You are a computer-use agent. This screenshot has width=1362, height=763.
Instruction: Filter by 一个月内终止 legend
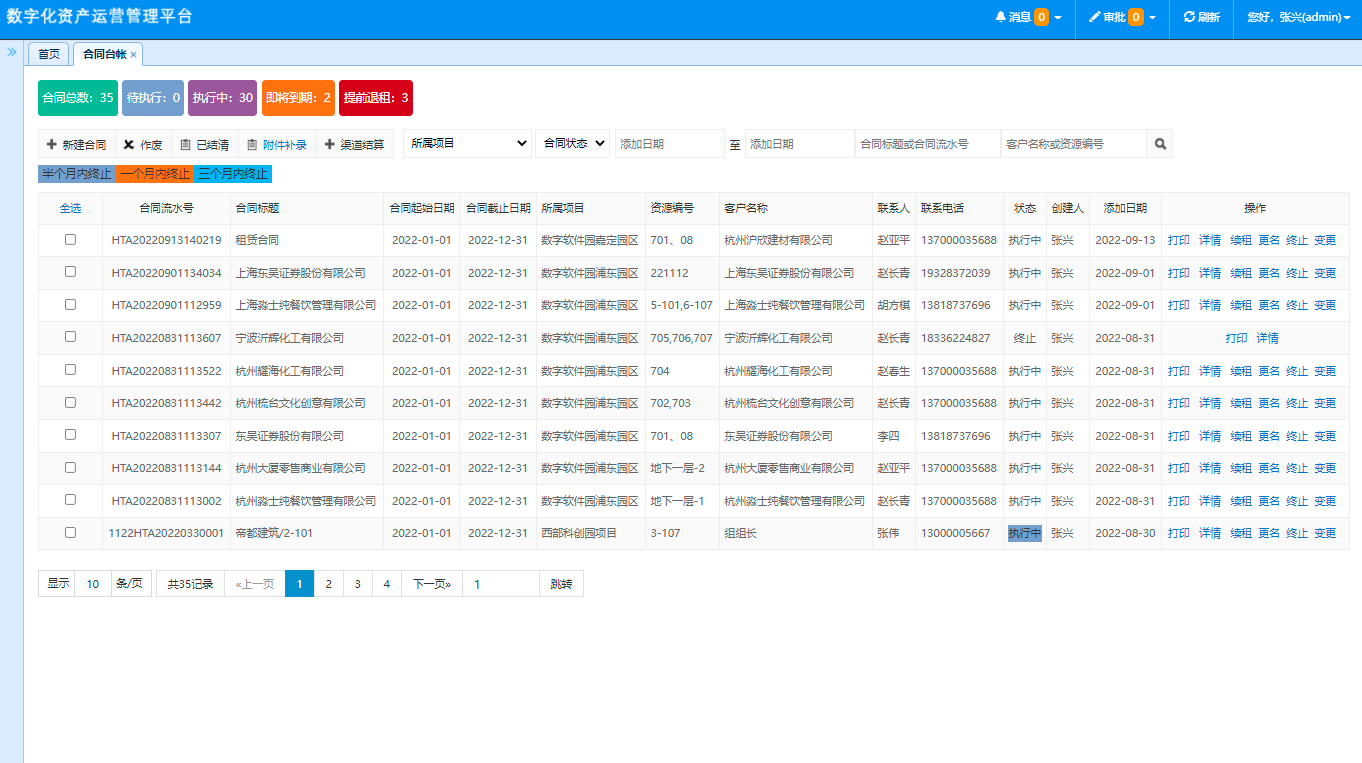(155, 174)
